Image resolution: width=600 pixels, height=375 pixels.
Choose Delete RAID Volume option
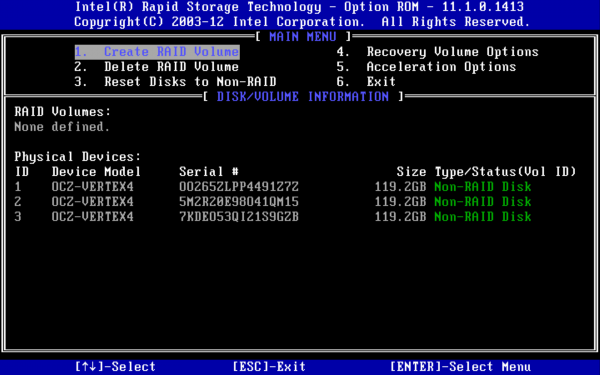157,67
